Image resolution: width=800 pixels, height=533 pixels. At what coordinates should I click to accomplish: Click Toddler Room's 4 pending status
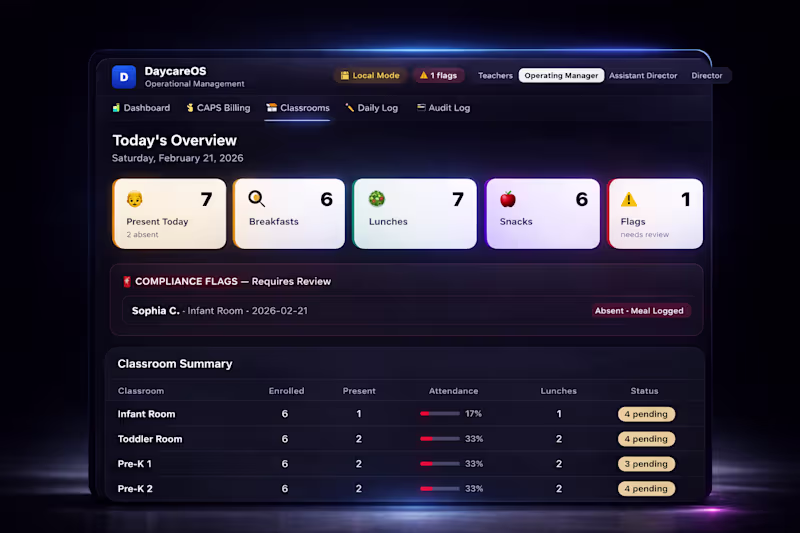pos(646,439)
